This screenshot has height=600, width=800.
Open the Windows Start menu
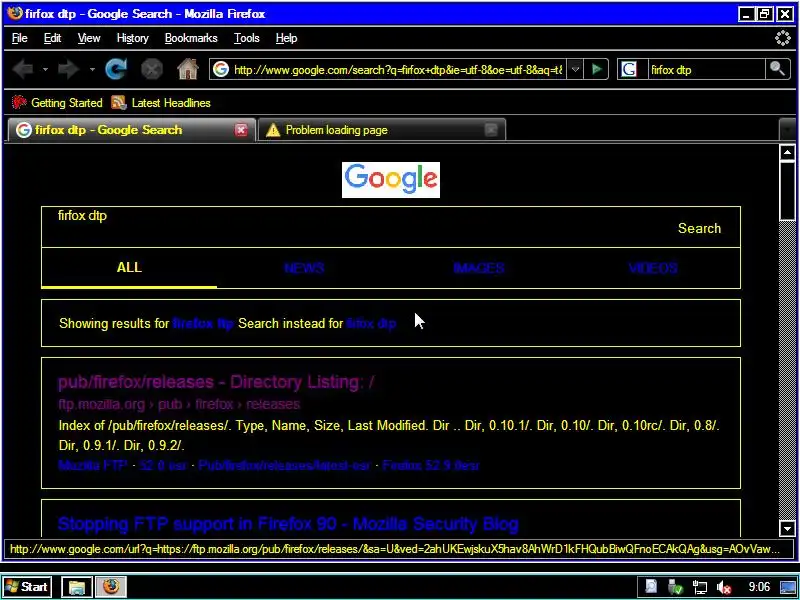pos(27,587)
